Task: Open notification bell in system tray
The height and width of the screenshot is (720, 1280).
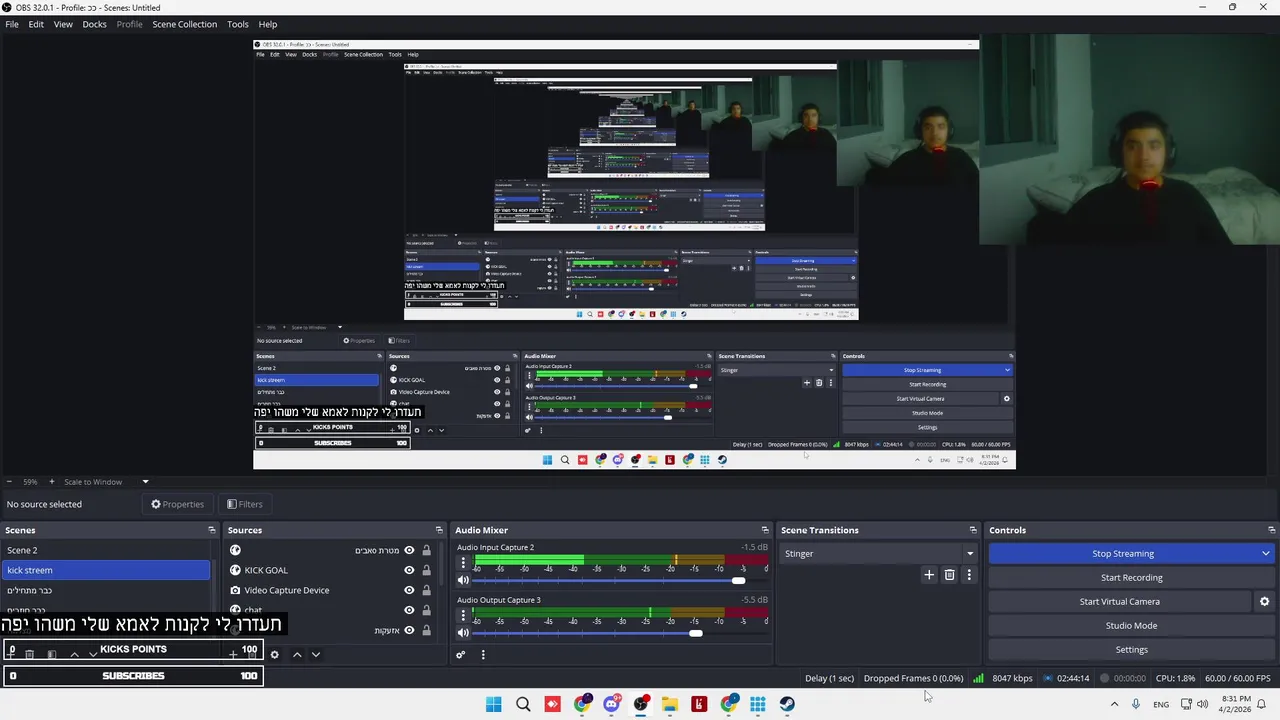Action: pyautogui.click(x=1261, y=704)
